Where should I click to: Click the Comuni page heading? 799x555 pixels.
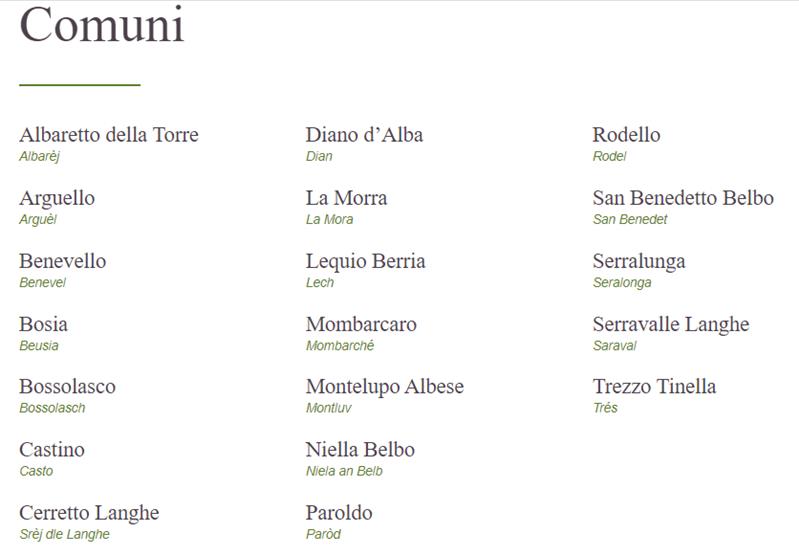click(x=101, y=24)
